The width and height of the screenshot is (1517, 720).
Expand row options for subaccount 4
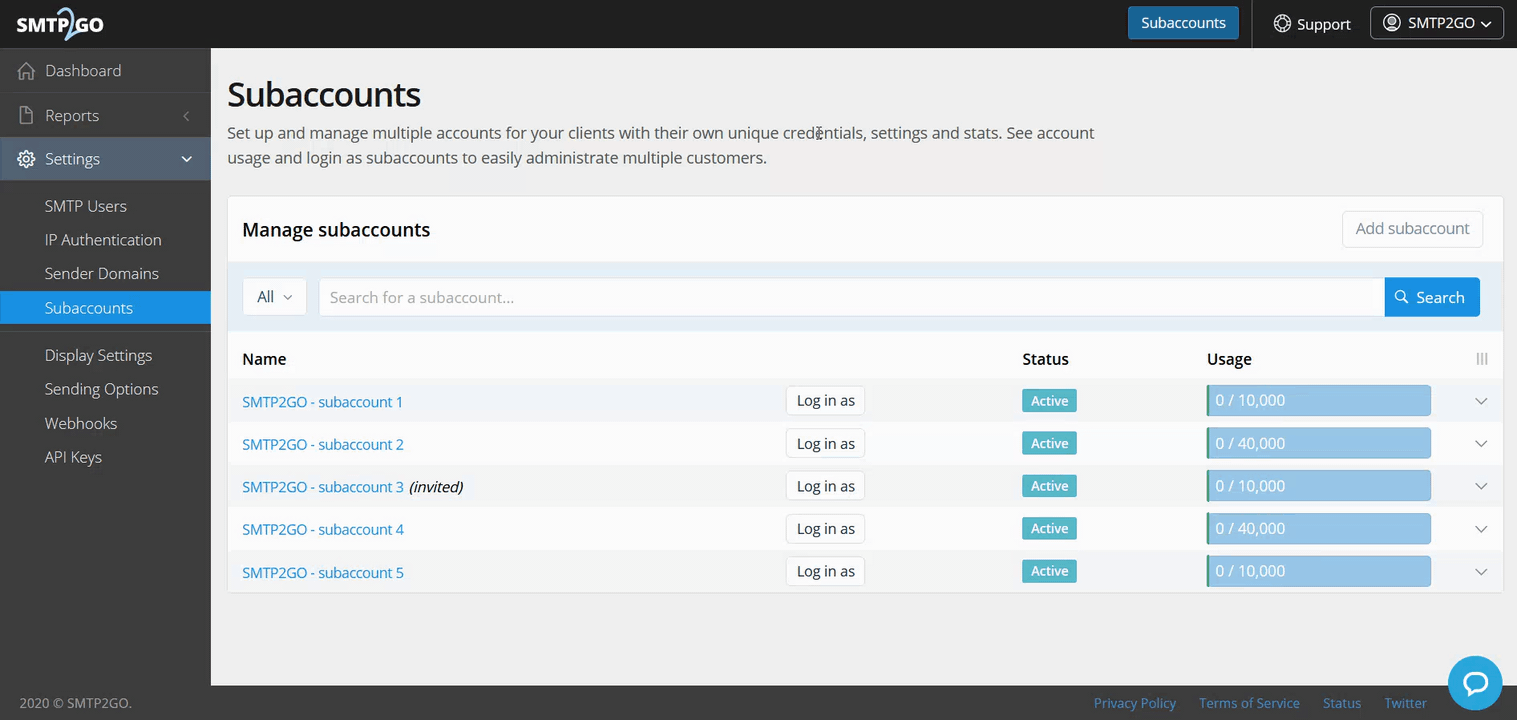pos(1481,529)
